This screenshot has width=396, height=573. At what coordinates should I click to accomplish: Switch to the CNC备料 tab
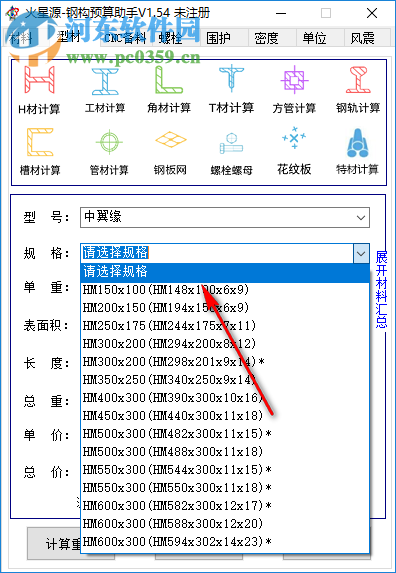click(125, 38)
